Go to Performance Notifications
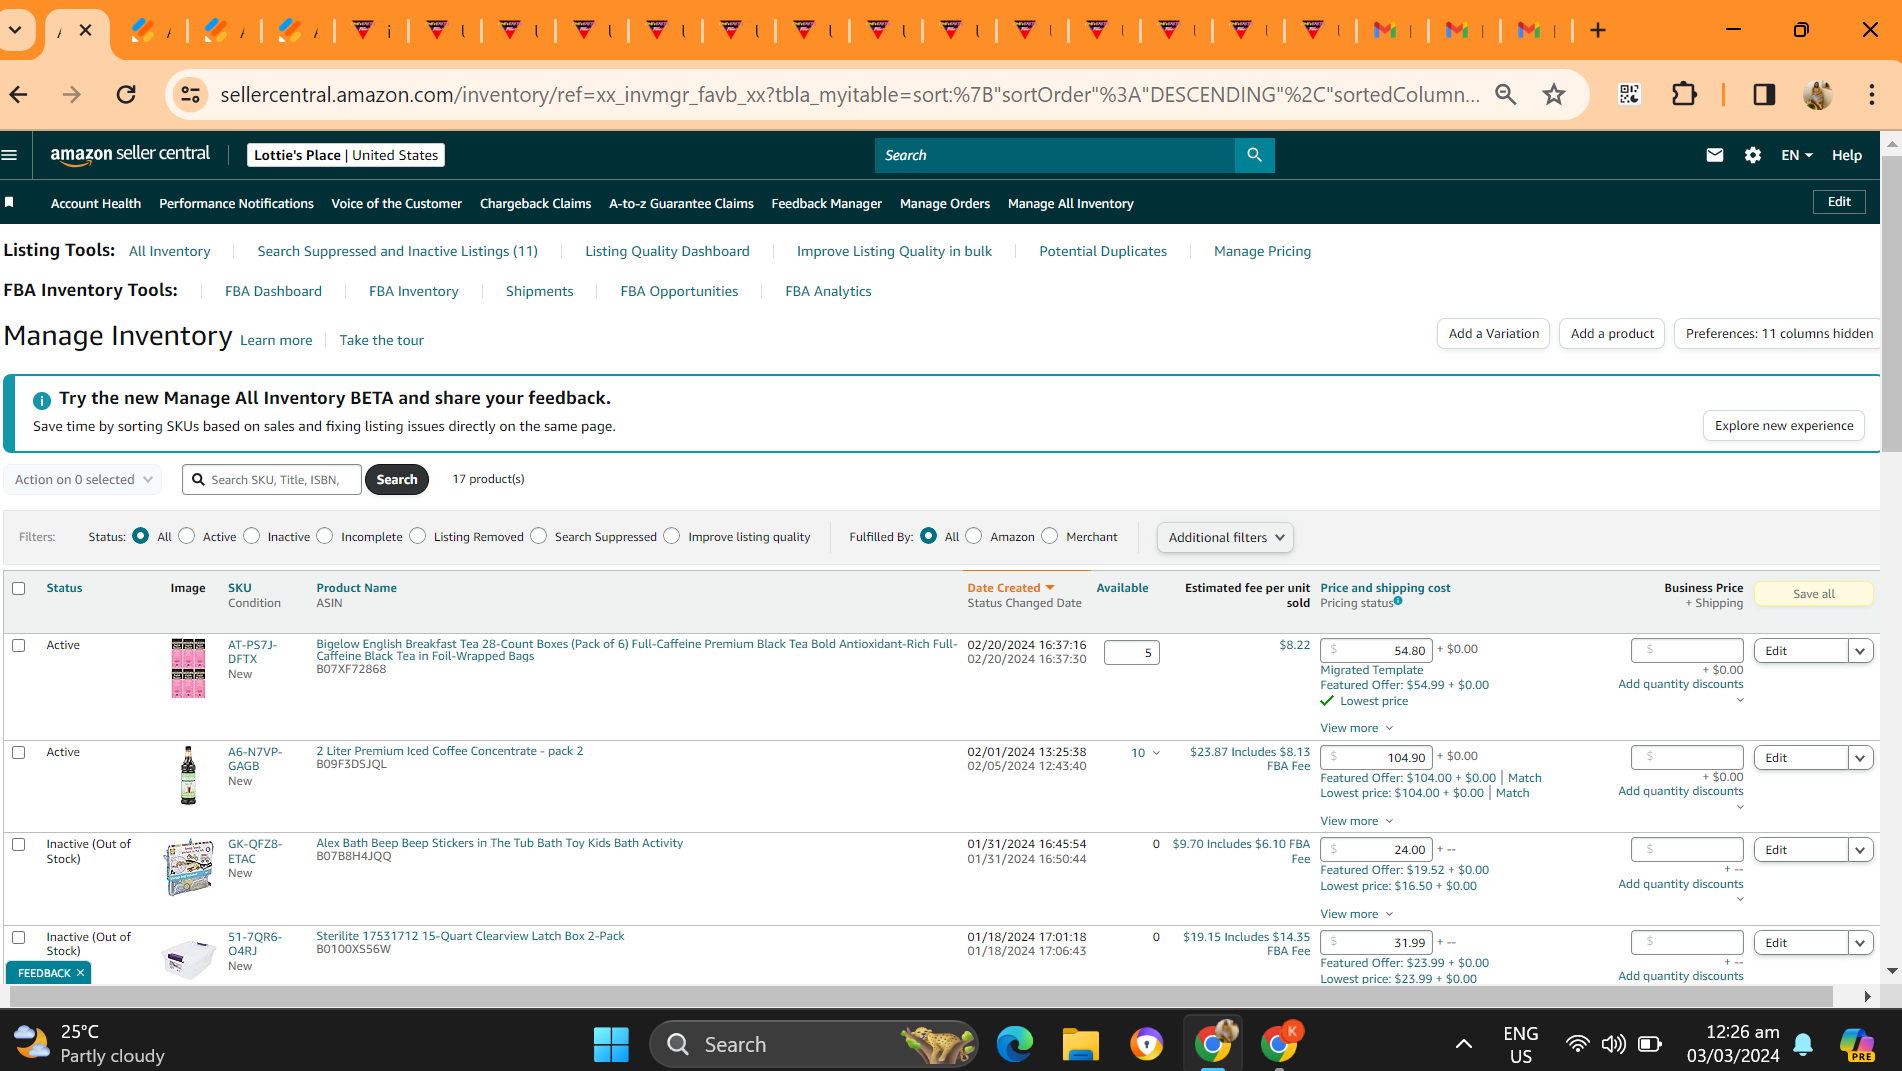 [236, 203]
